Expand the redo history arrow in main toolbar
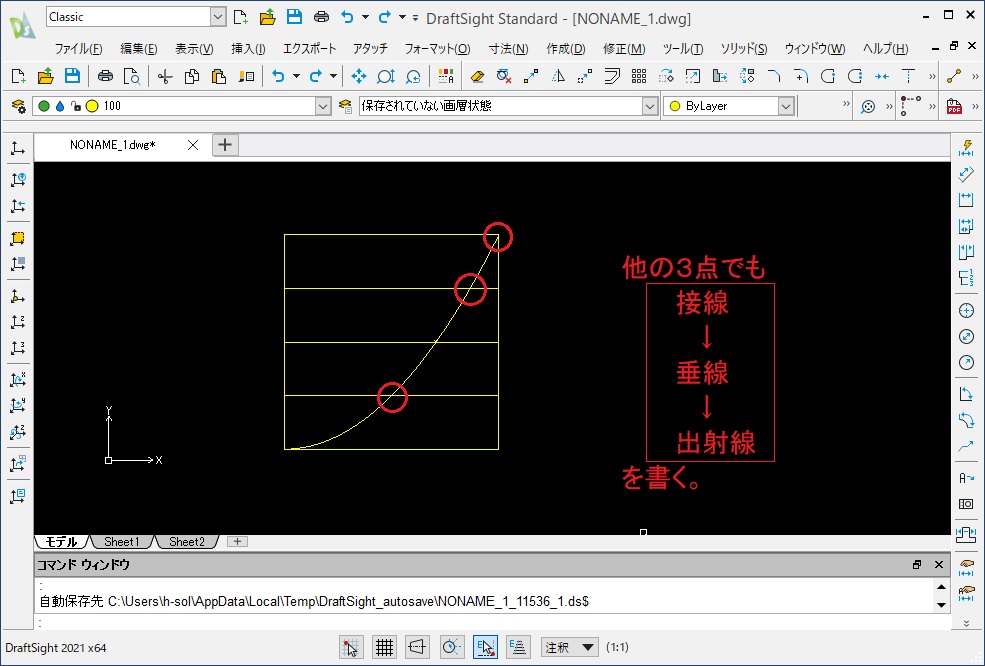 pos(334,77)
